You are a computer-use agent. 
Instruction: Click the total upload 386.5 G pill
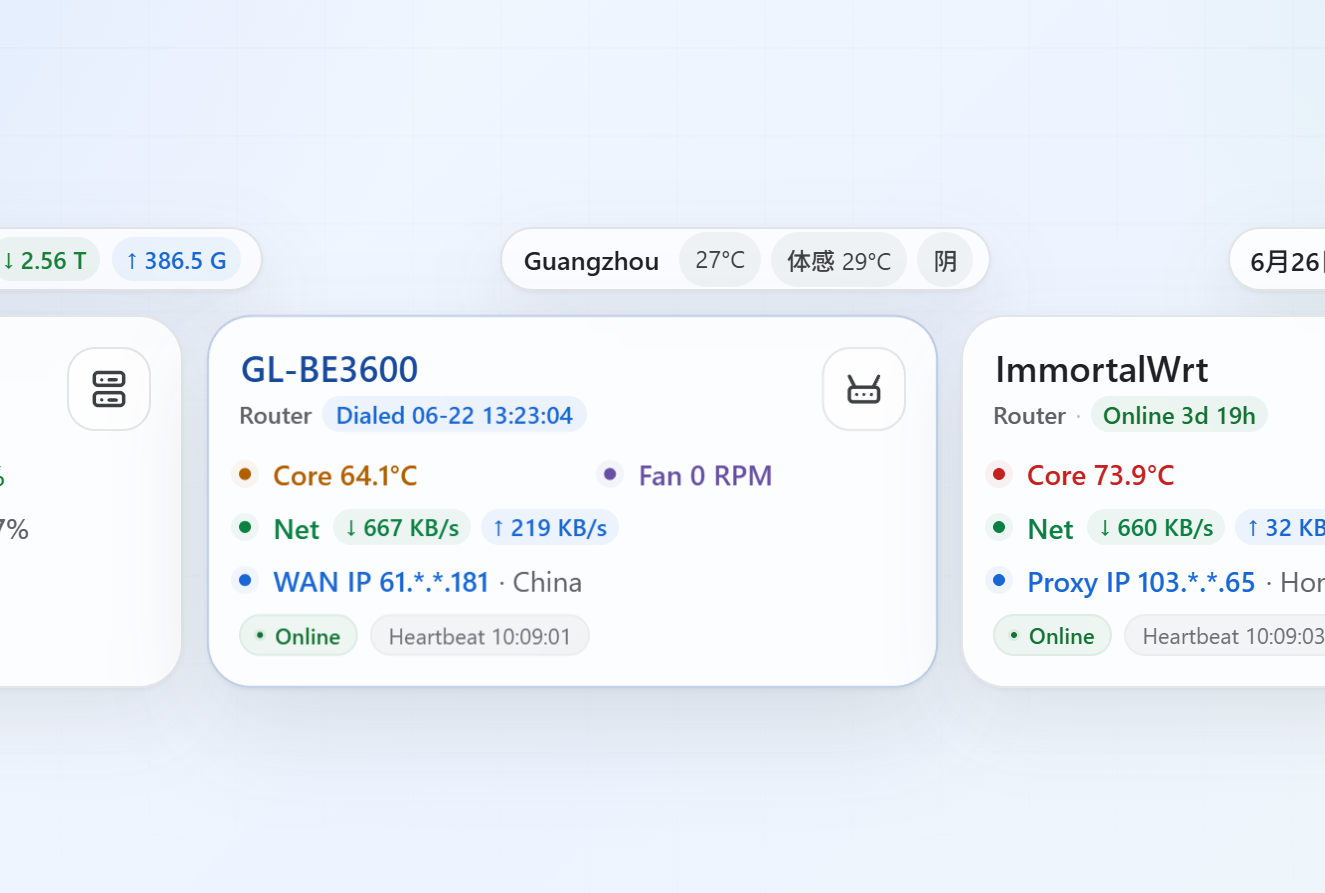[177, 261]
